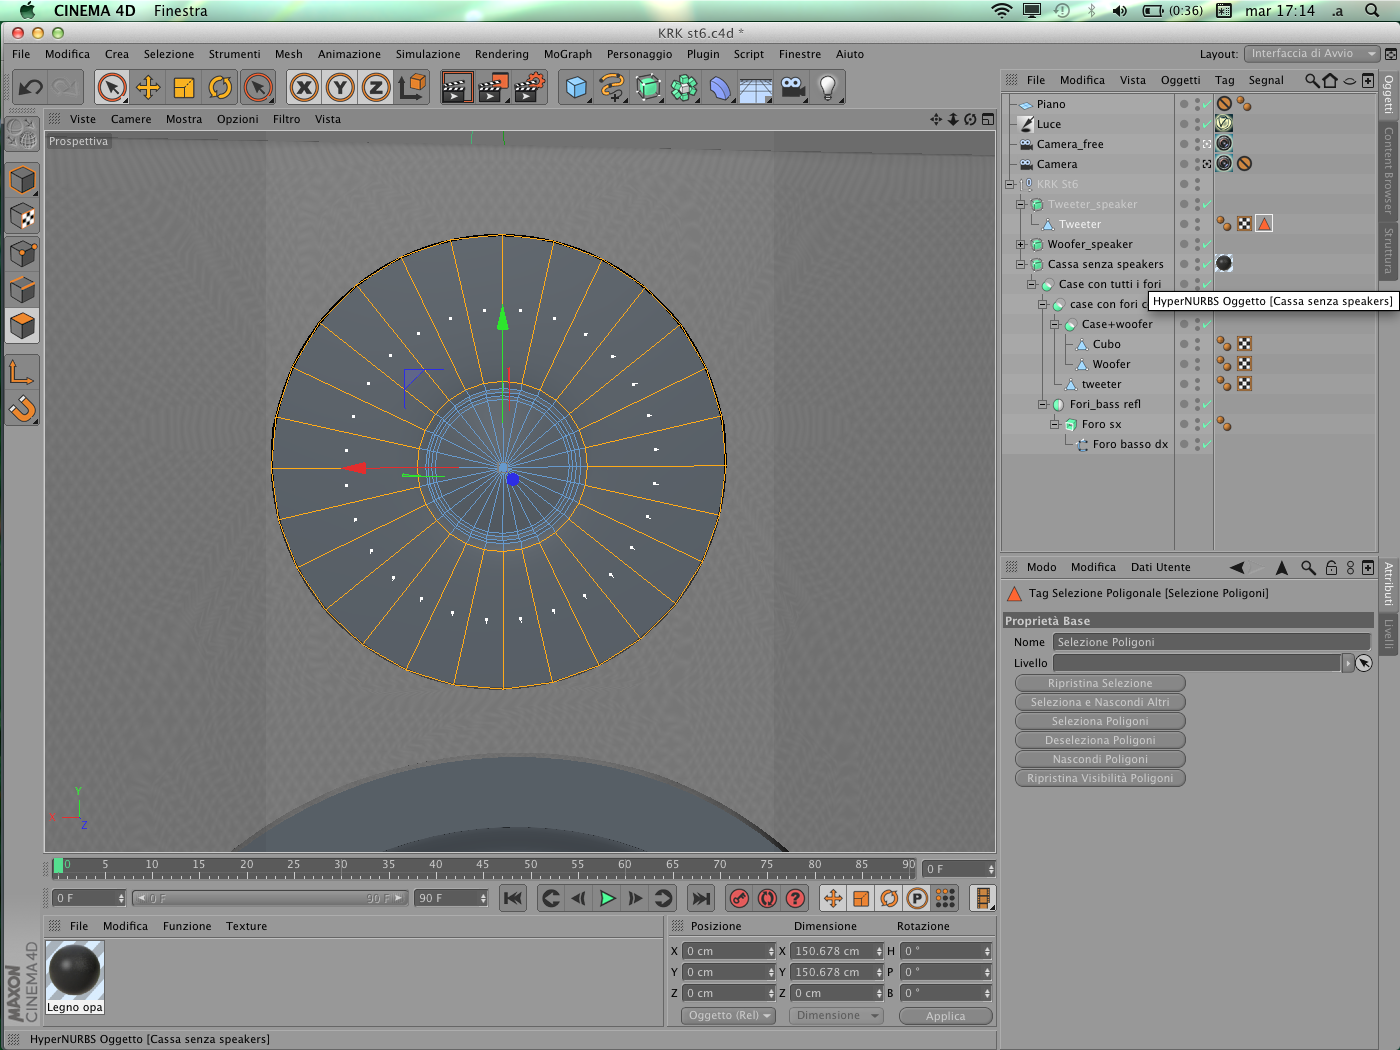This screenshot has height=1050, width=1400.
Task: Click the magnet snapping icon in left toolbar
Action: [22, 408]
